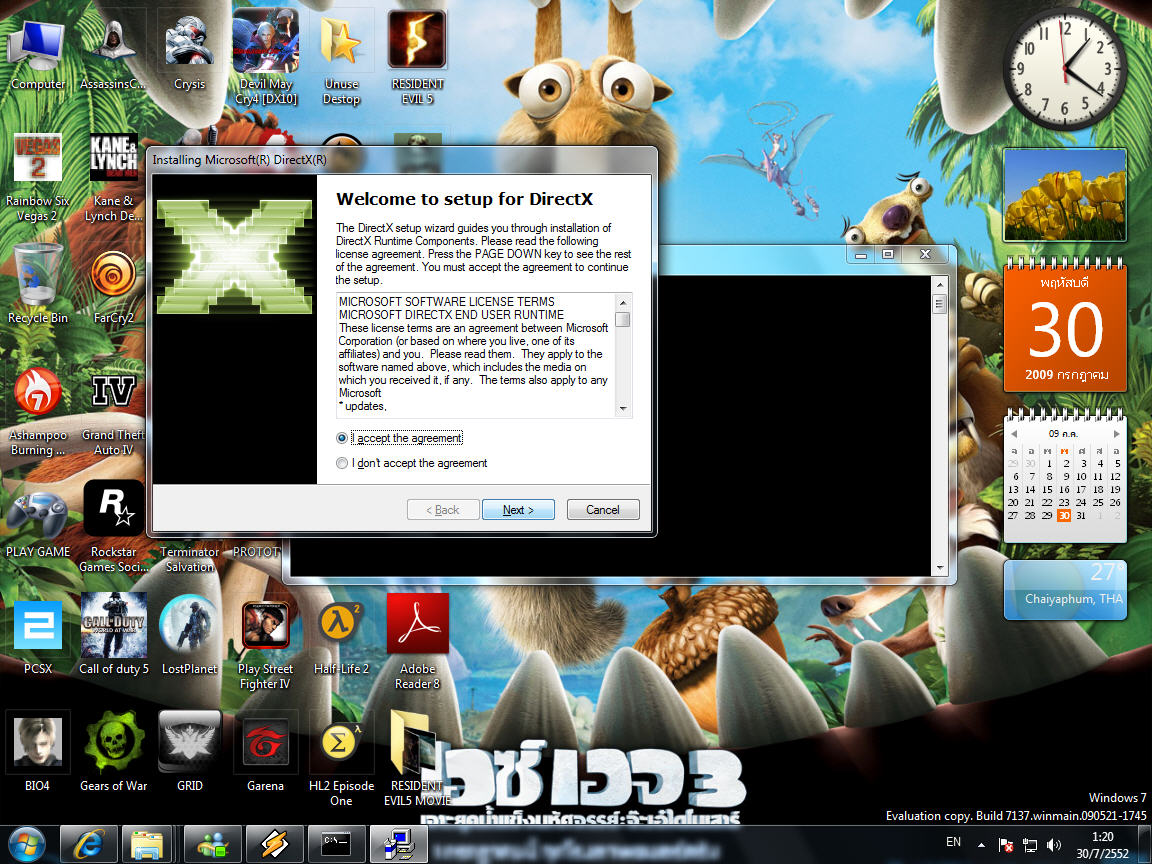This screenshot has height=864, width=1152.
Task: Open the taskbar clock showing 1:20
Action: coord(1102,845)
